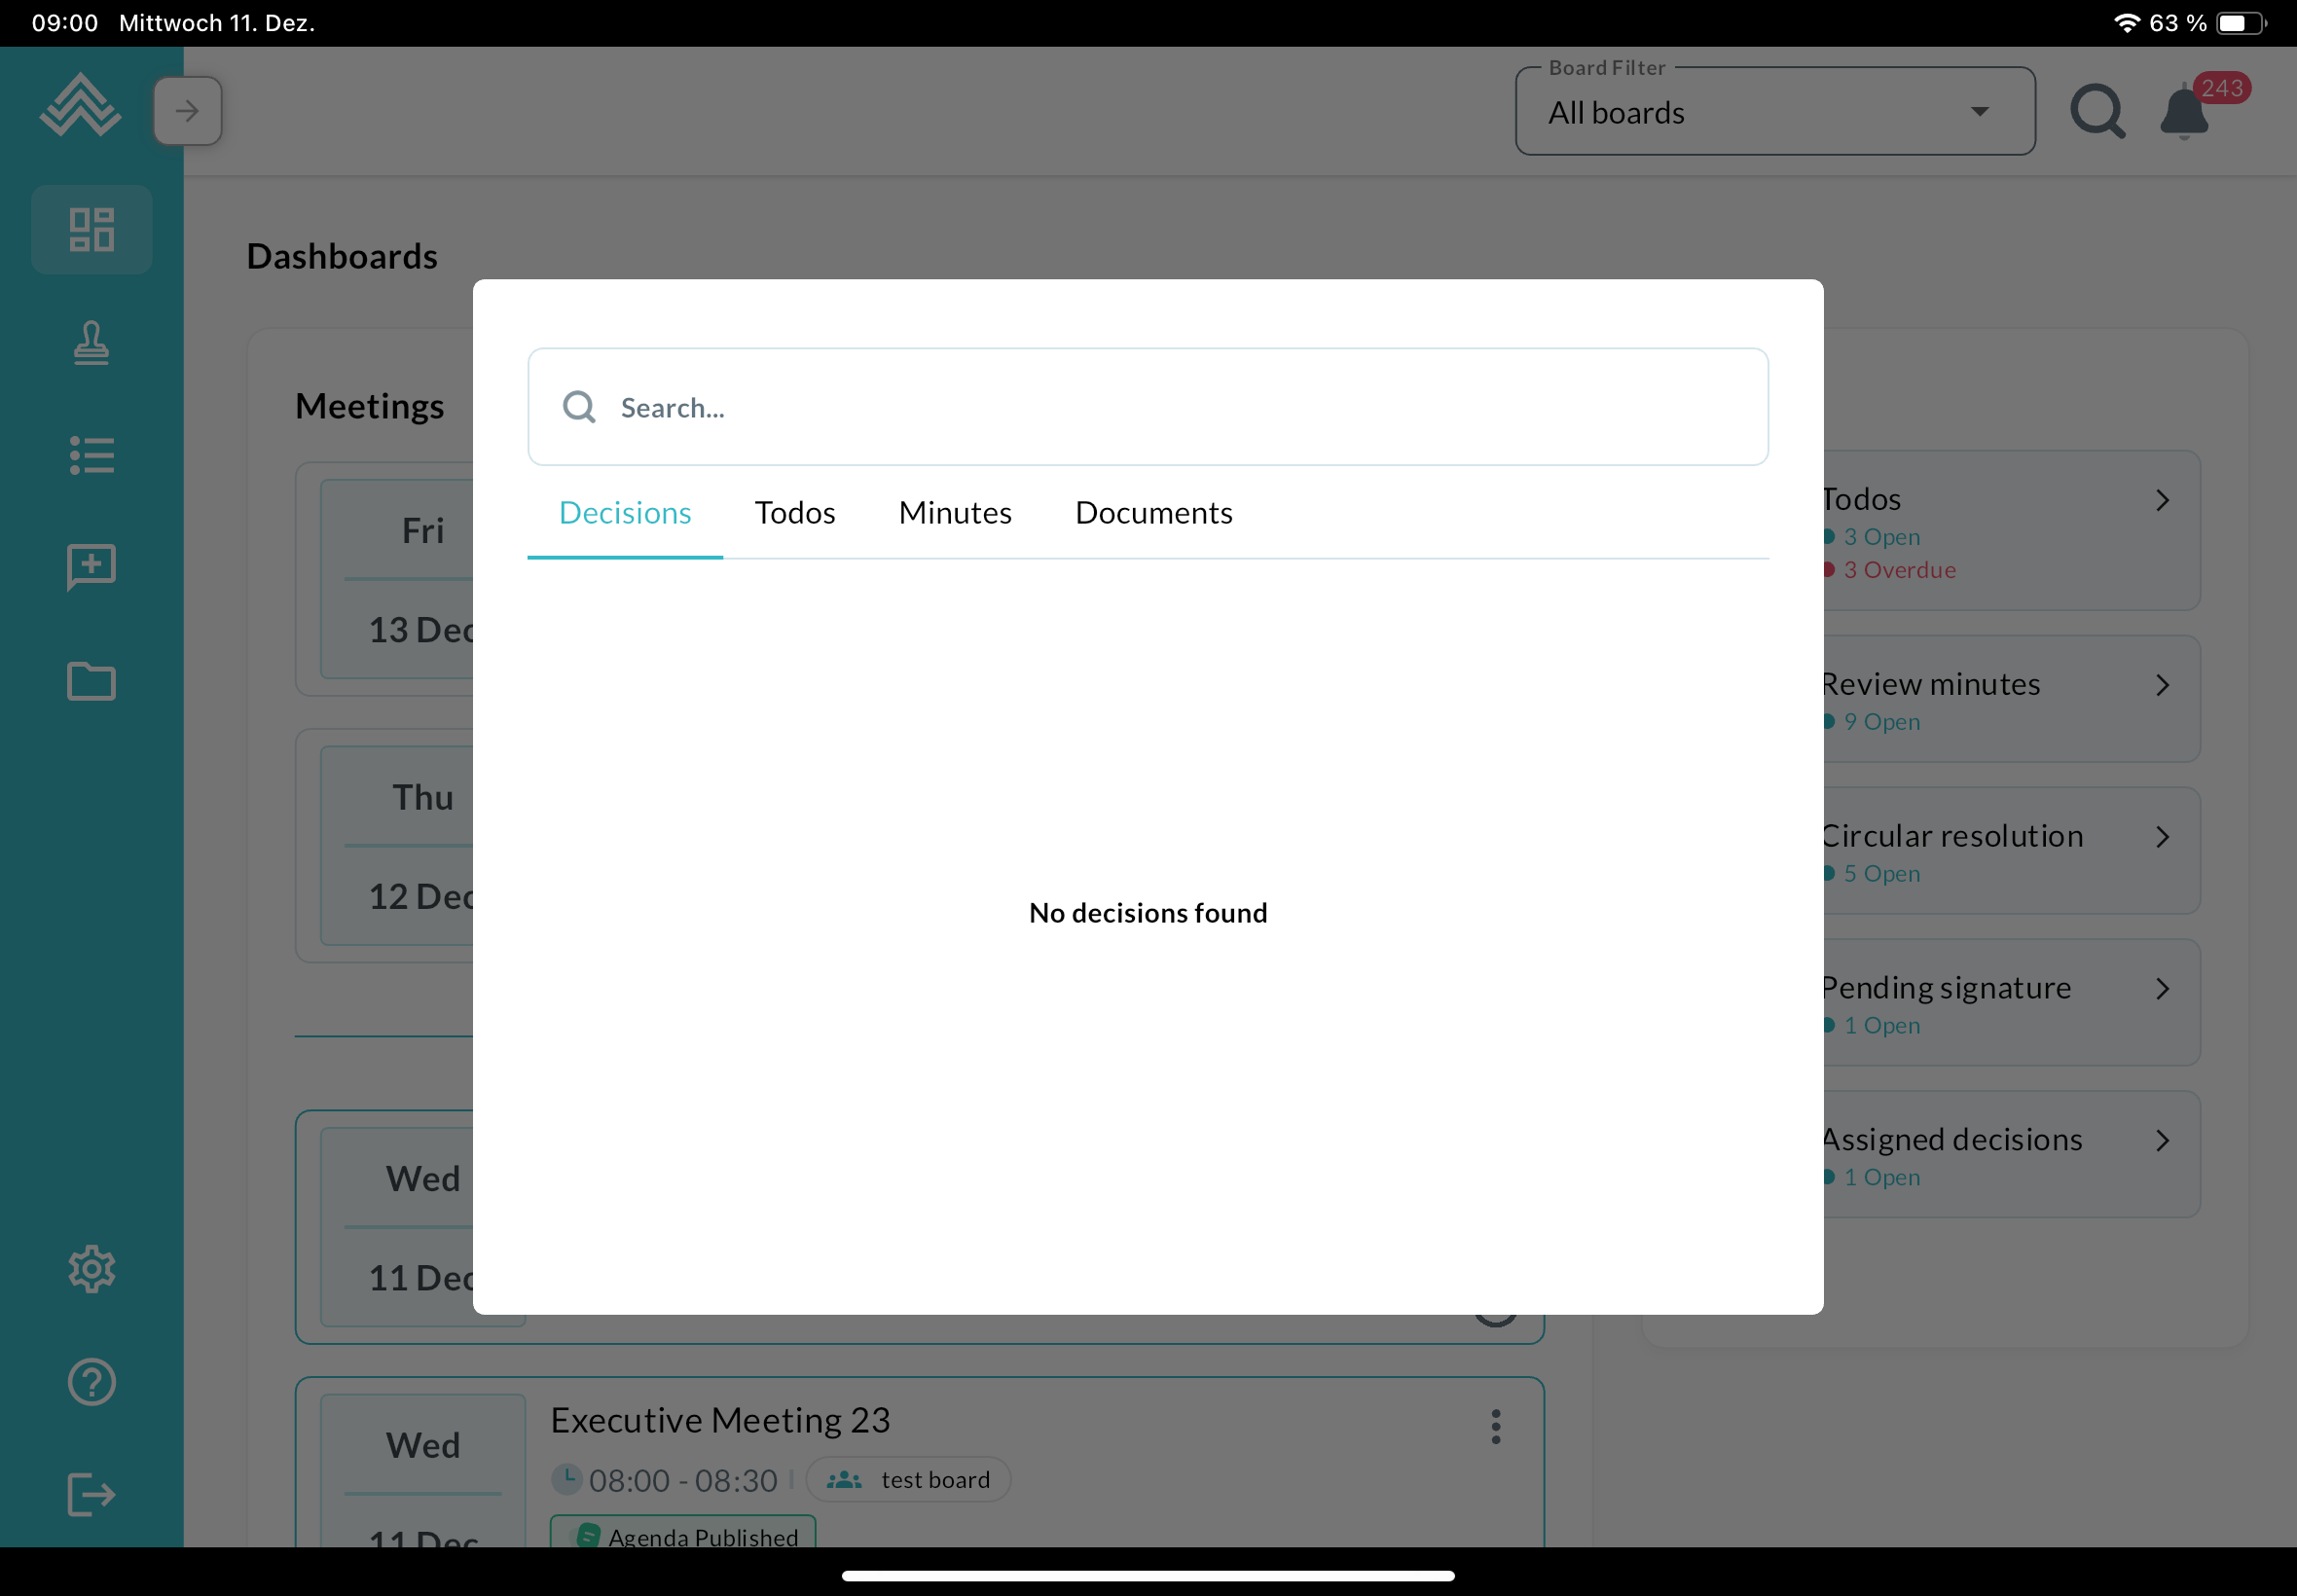
Task: Open the stamp decisions icon in sidebar
Action: pos(91,343)
